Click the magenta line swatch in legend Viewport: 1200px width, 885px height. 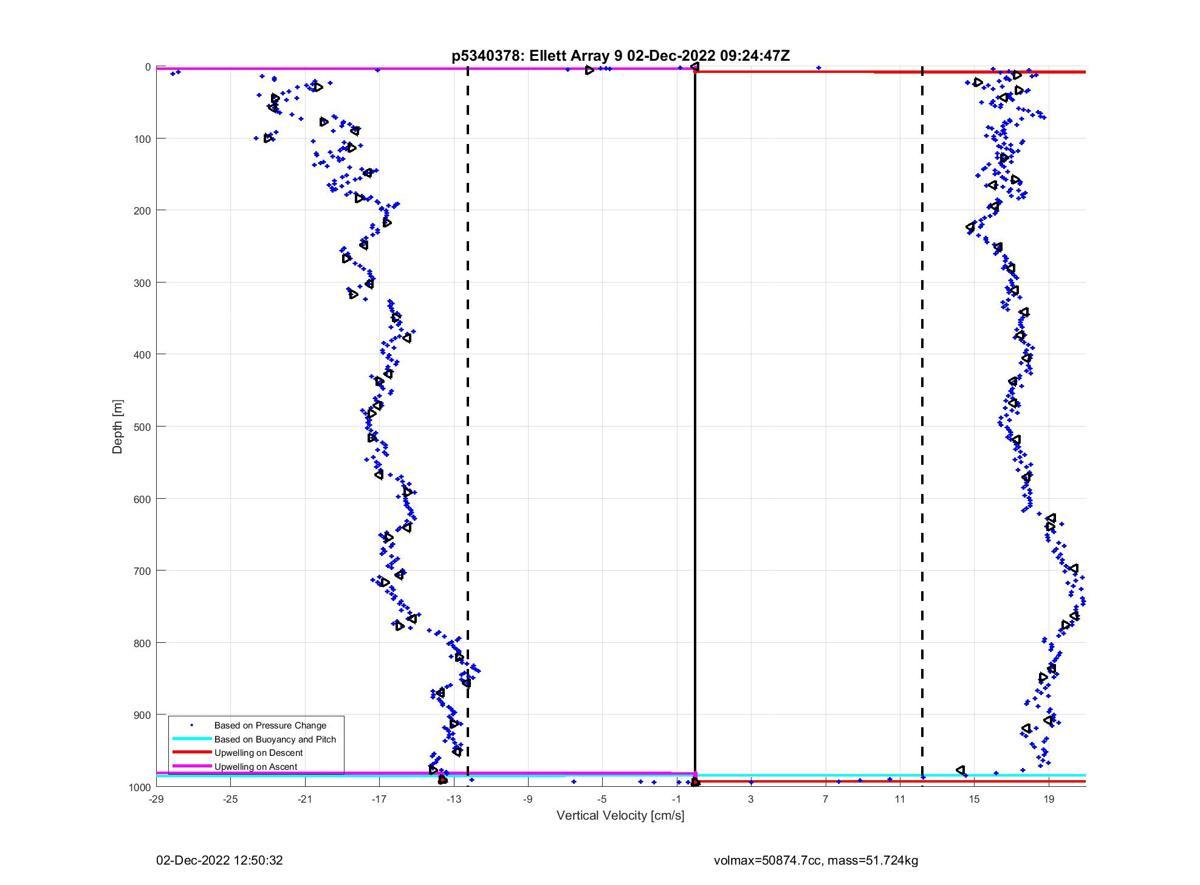point(191,767)
